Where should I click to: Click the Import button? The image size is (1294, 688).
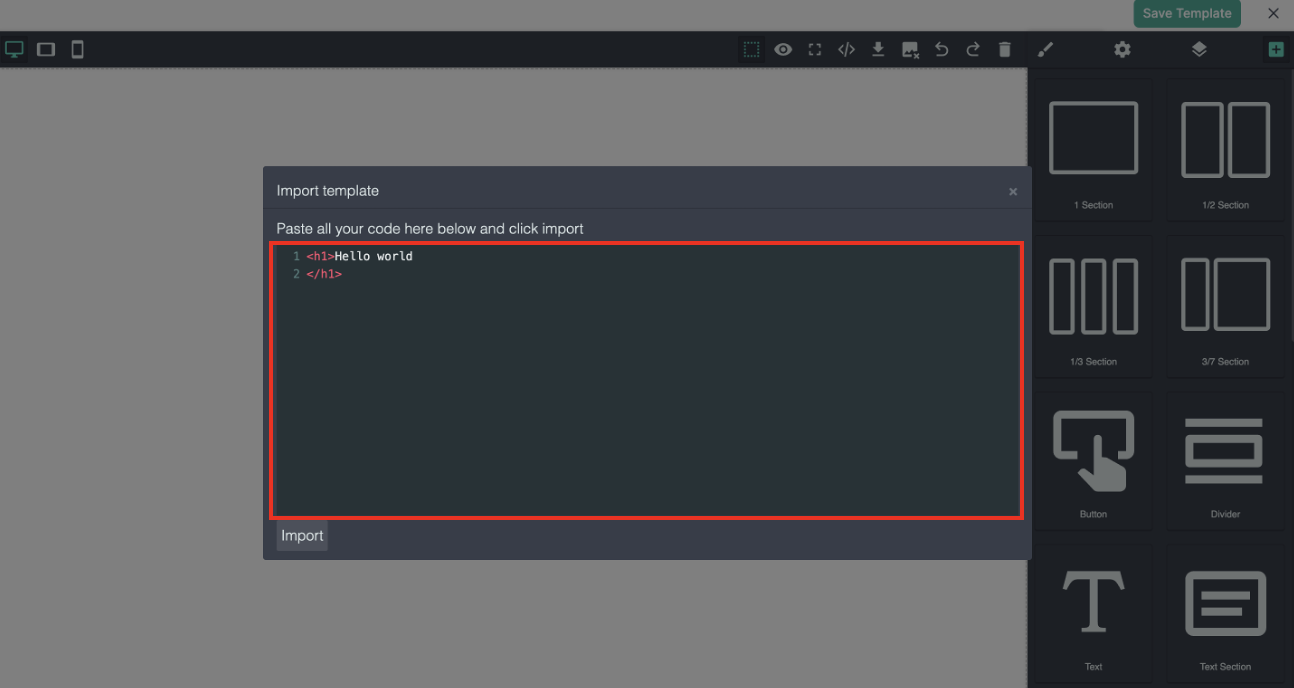click(302, 535)
